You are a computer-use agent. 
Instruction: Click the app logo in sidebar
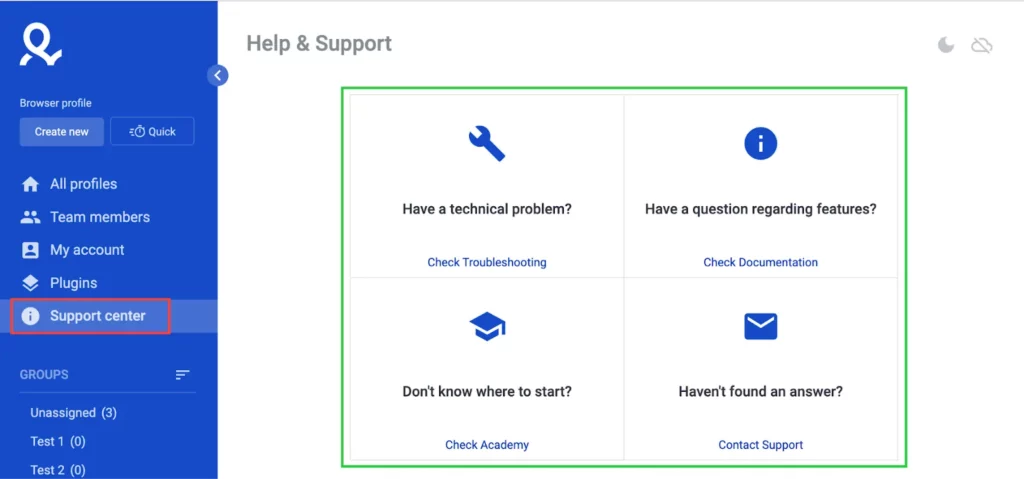click(40, 44)
